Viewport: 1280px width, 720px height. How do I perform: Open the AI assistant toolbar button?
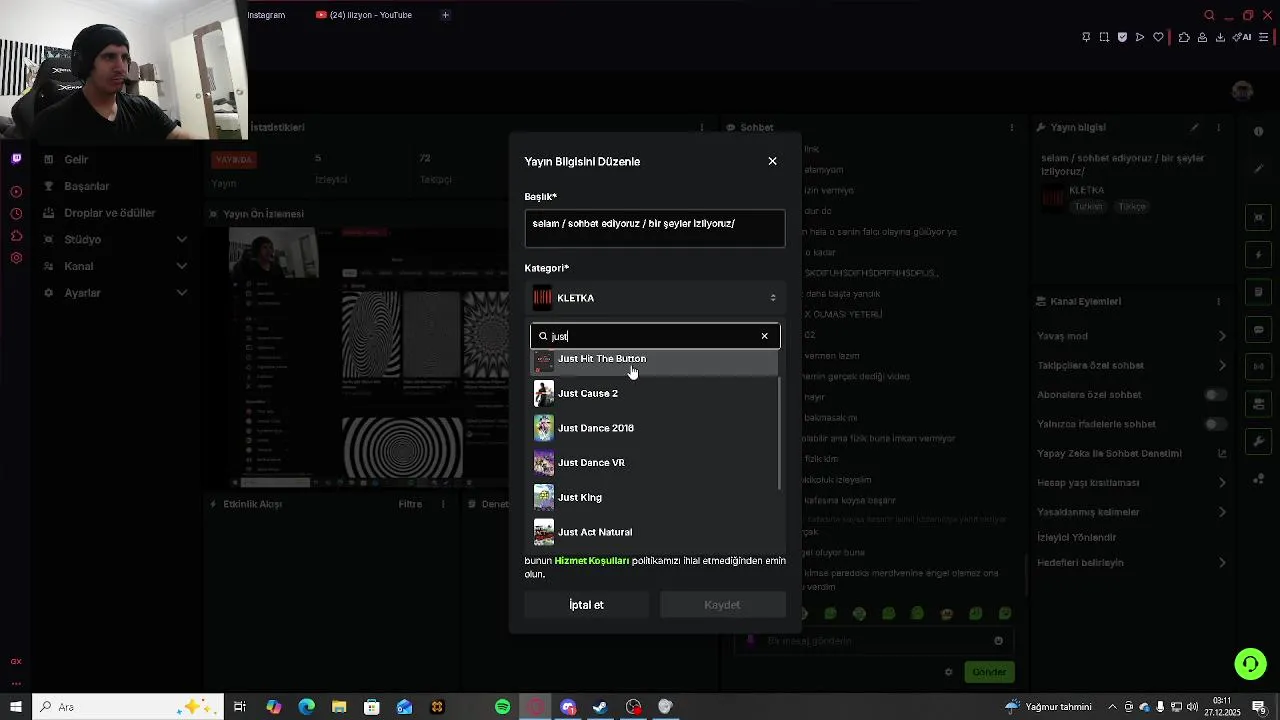[1242, 38]
